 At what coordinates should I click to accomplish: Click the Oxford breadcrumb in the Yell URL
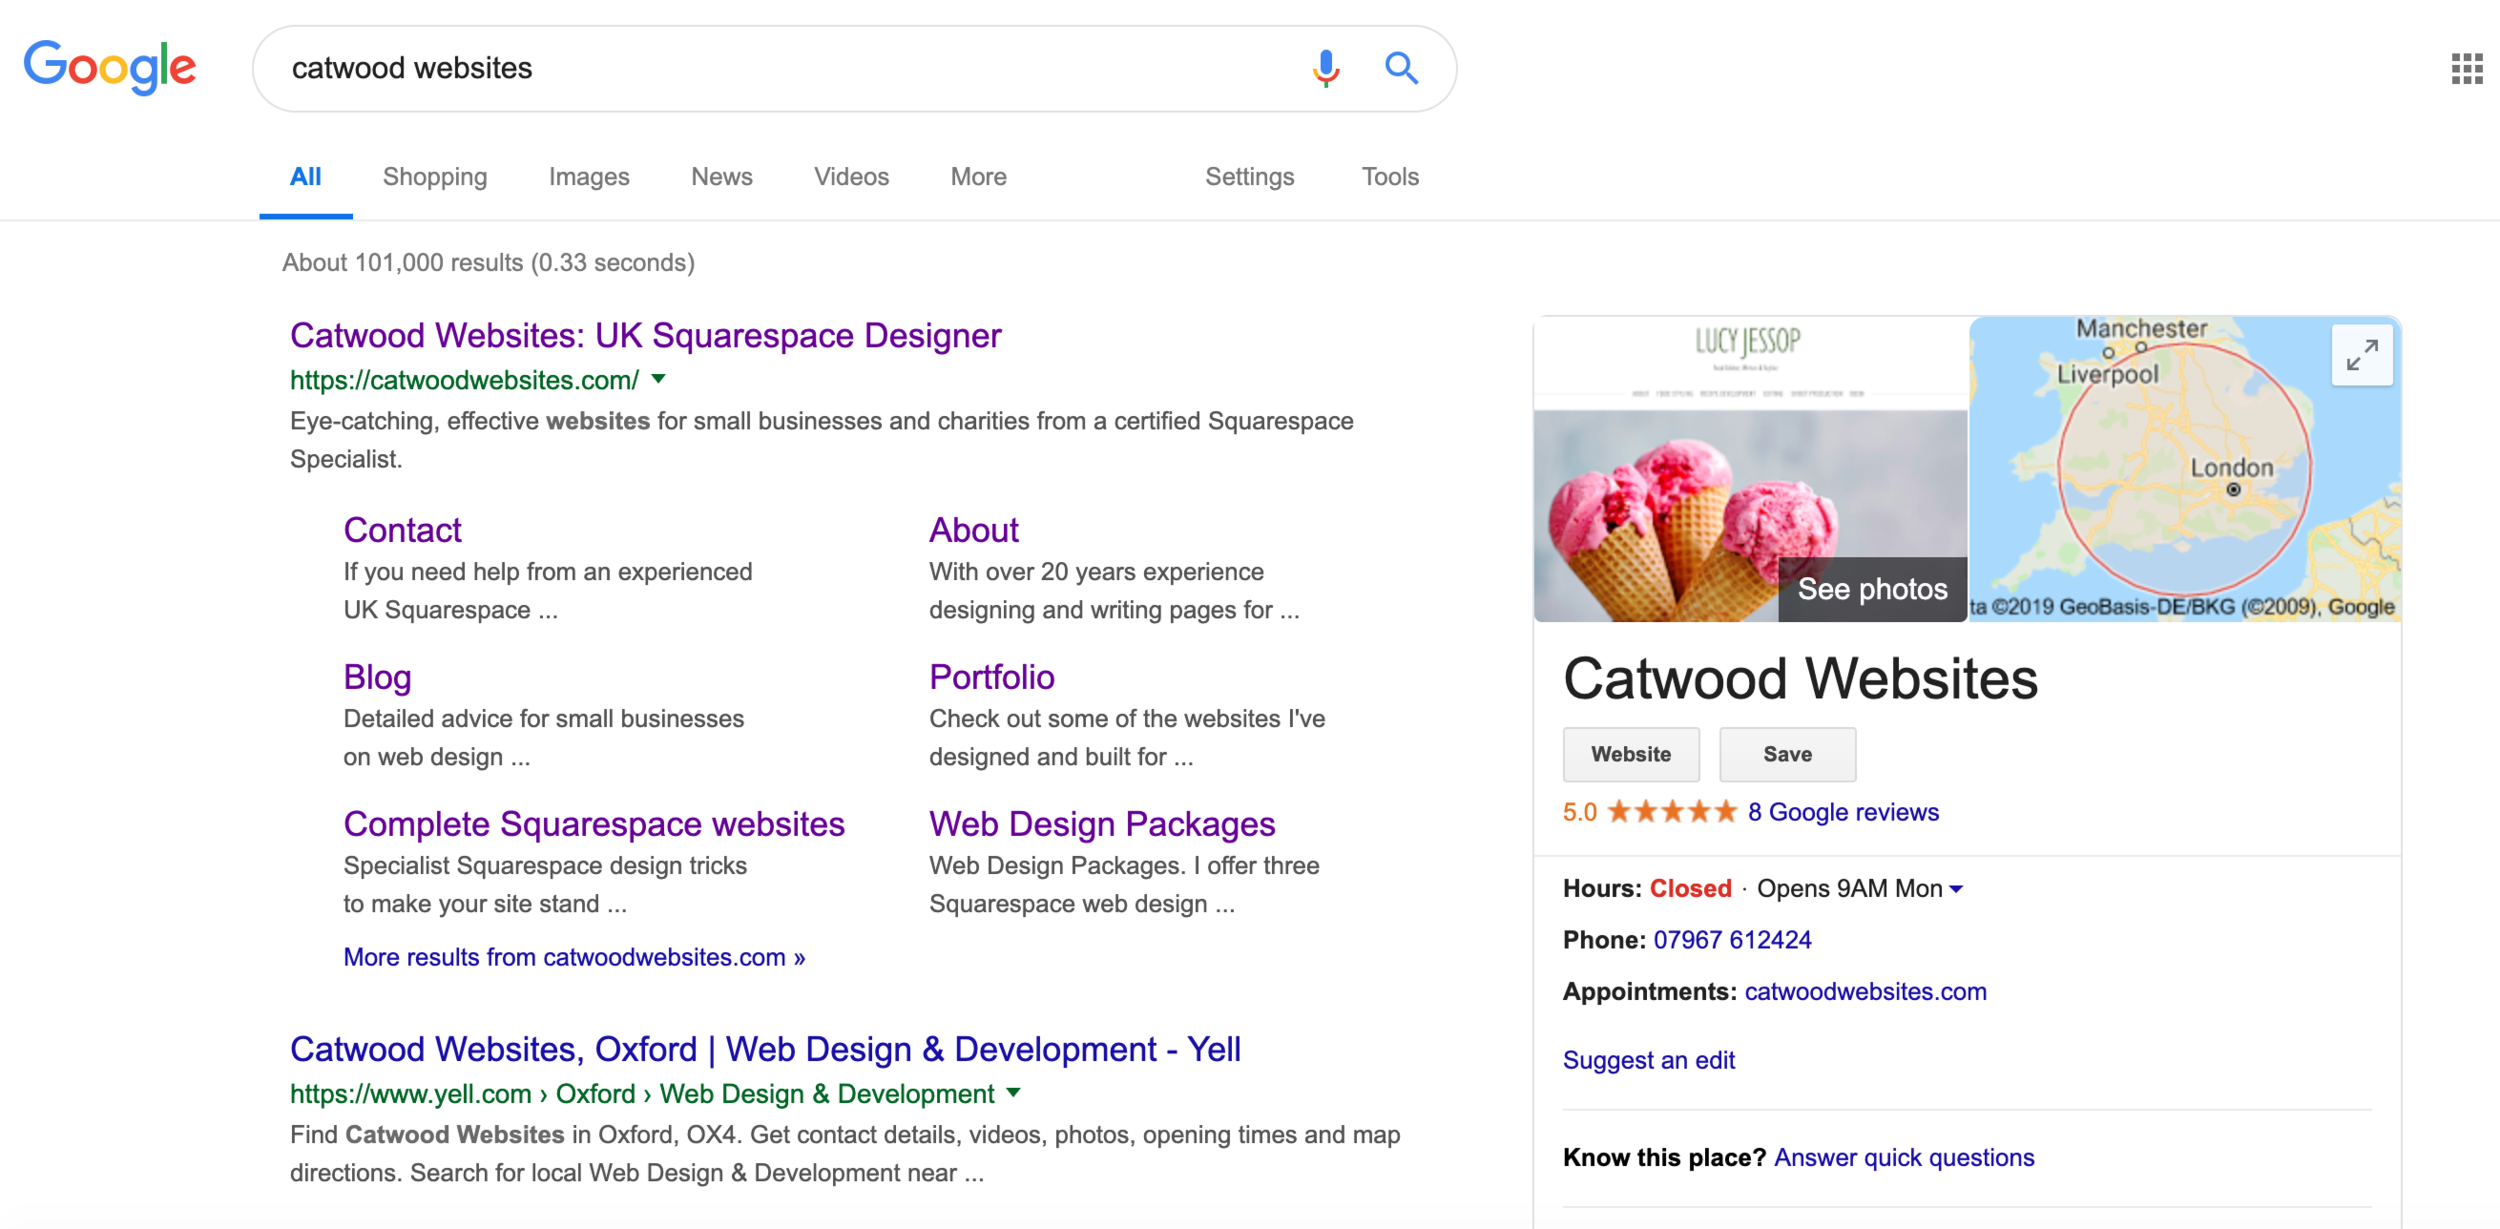click(x=595, y=1094)
